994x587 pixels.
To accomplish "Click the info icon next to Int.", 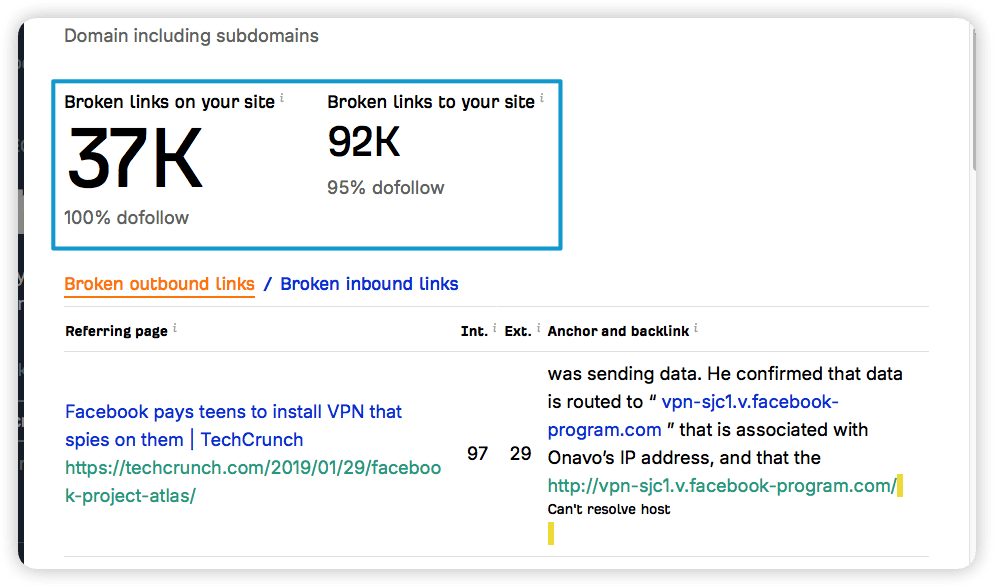I will [494, 328].
